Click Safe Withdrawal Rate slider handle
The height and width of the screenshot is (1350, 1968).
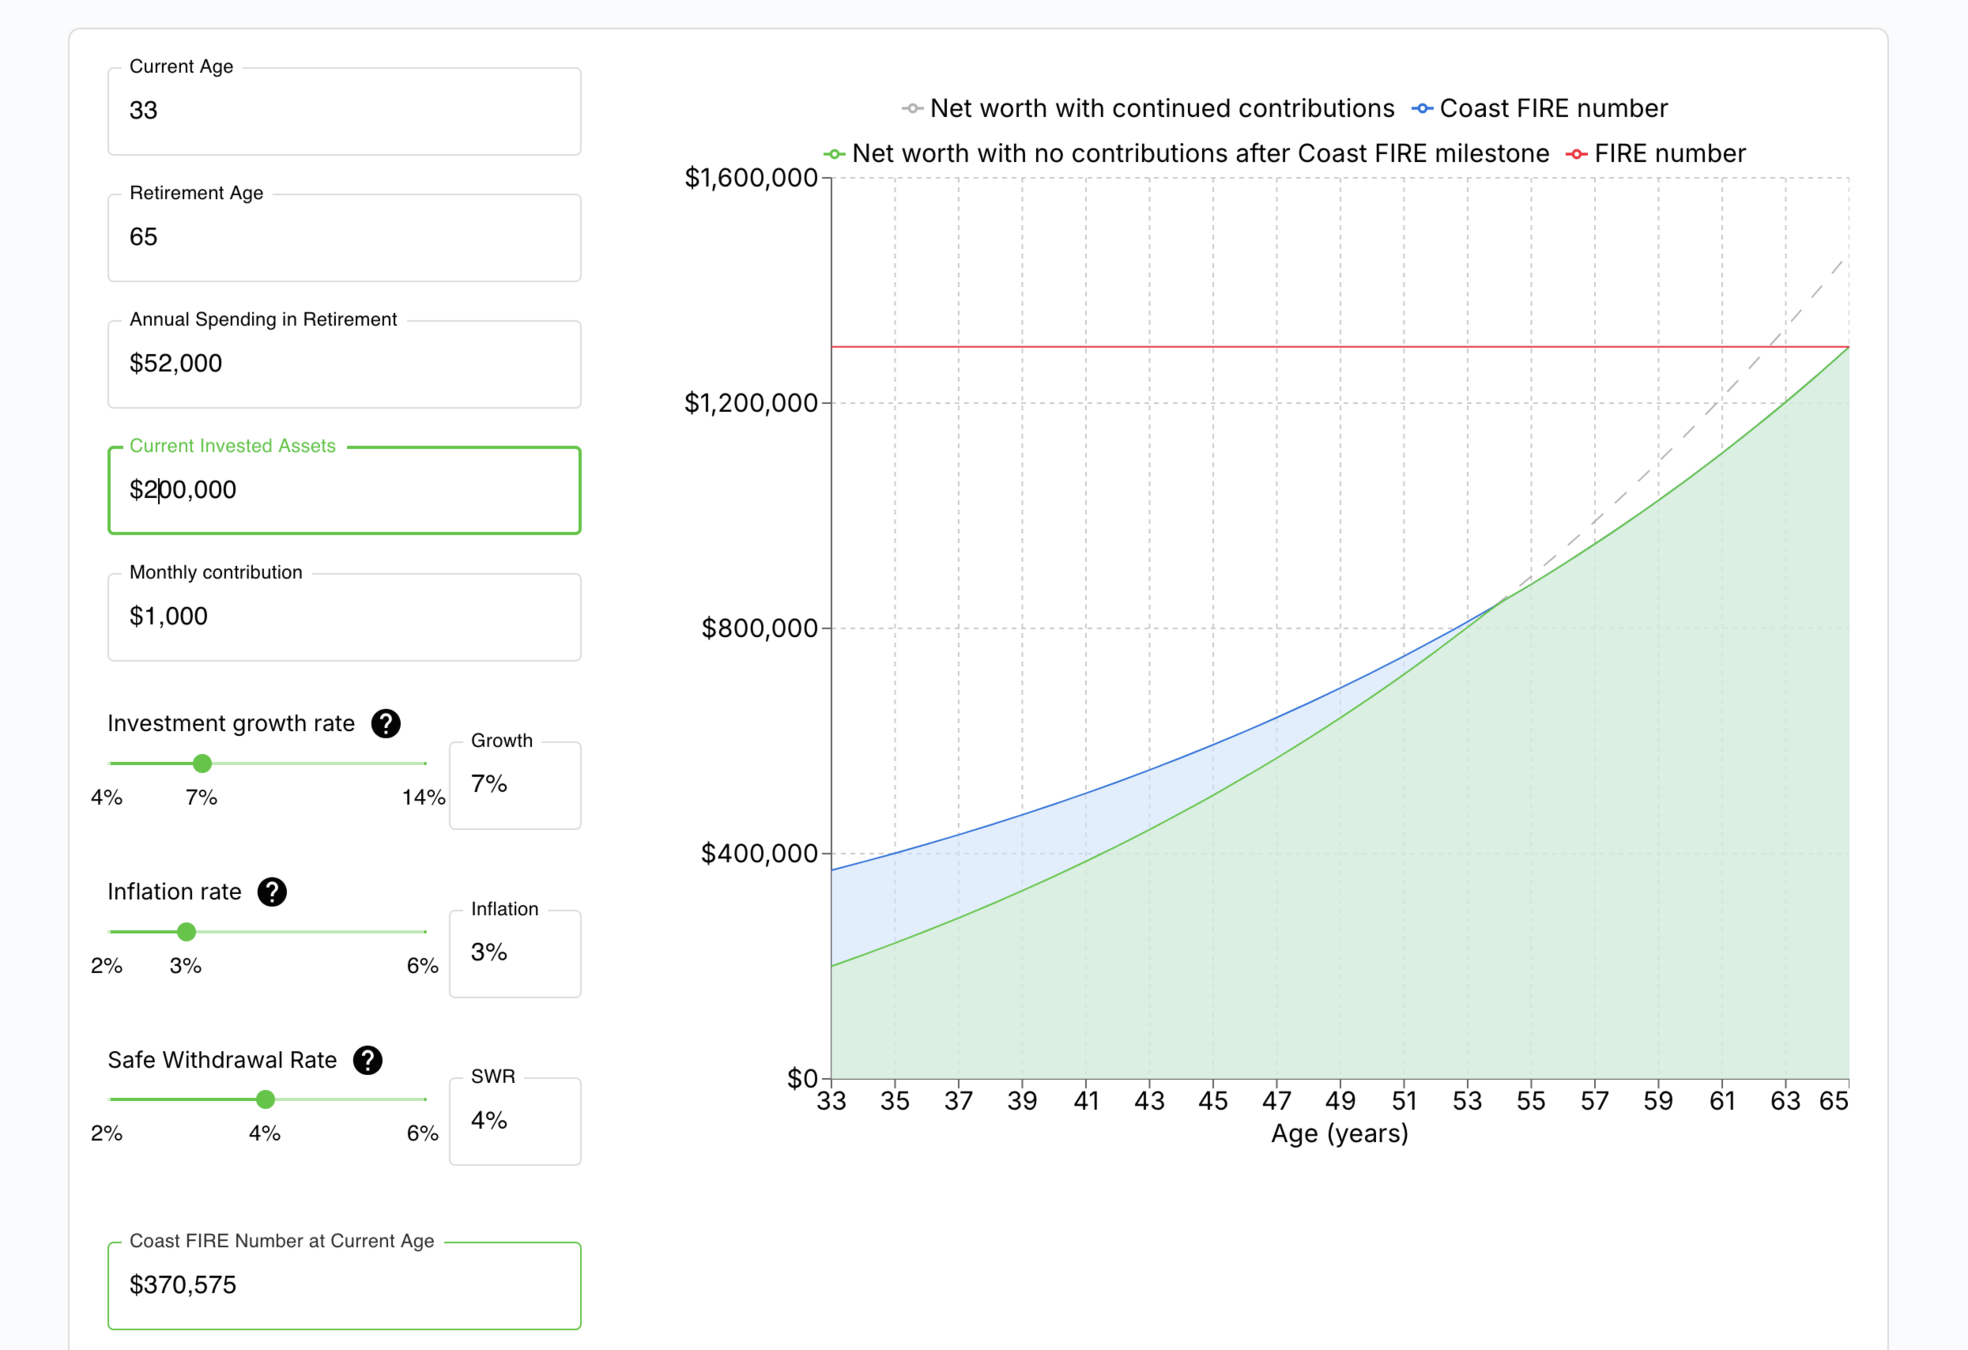click(265, 1100)
